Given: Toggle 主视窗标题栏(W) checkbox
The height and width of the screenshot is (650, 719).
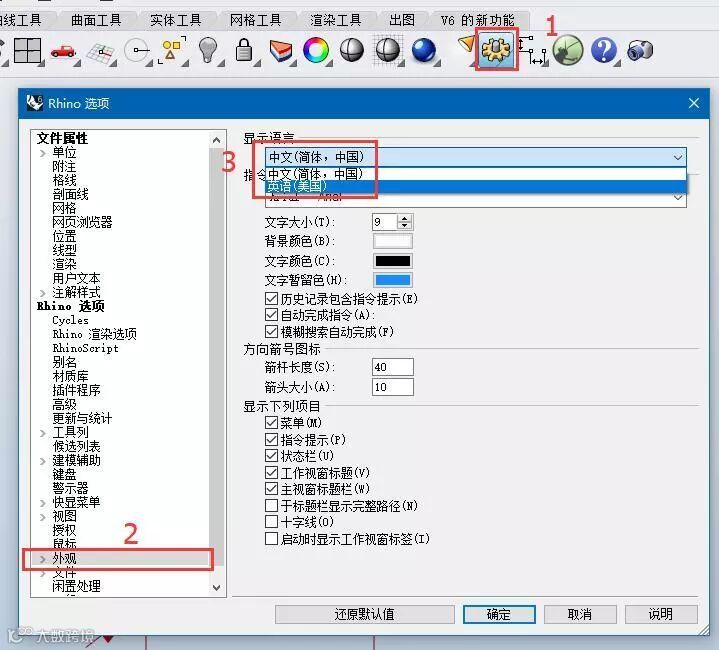Looking at the screenshot, I should coord(271,489).
